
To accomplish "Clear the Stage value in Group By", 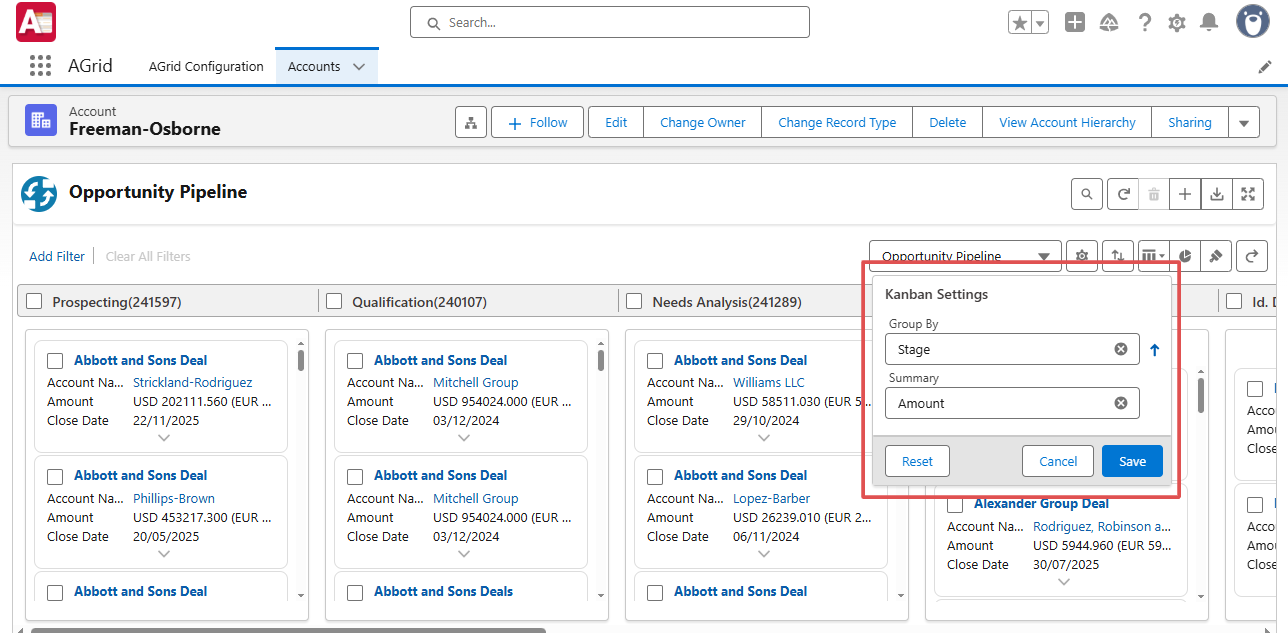I will 1121,349.
